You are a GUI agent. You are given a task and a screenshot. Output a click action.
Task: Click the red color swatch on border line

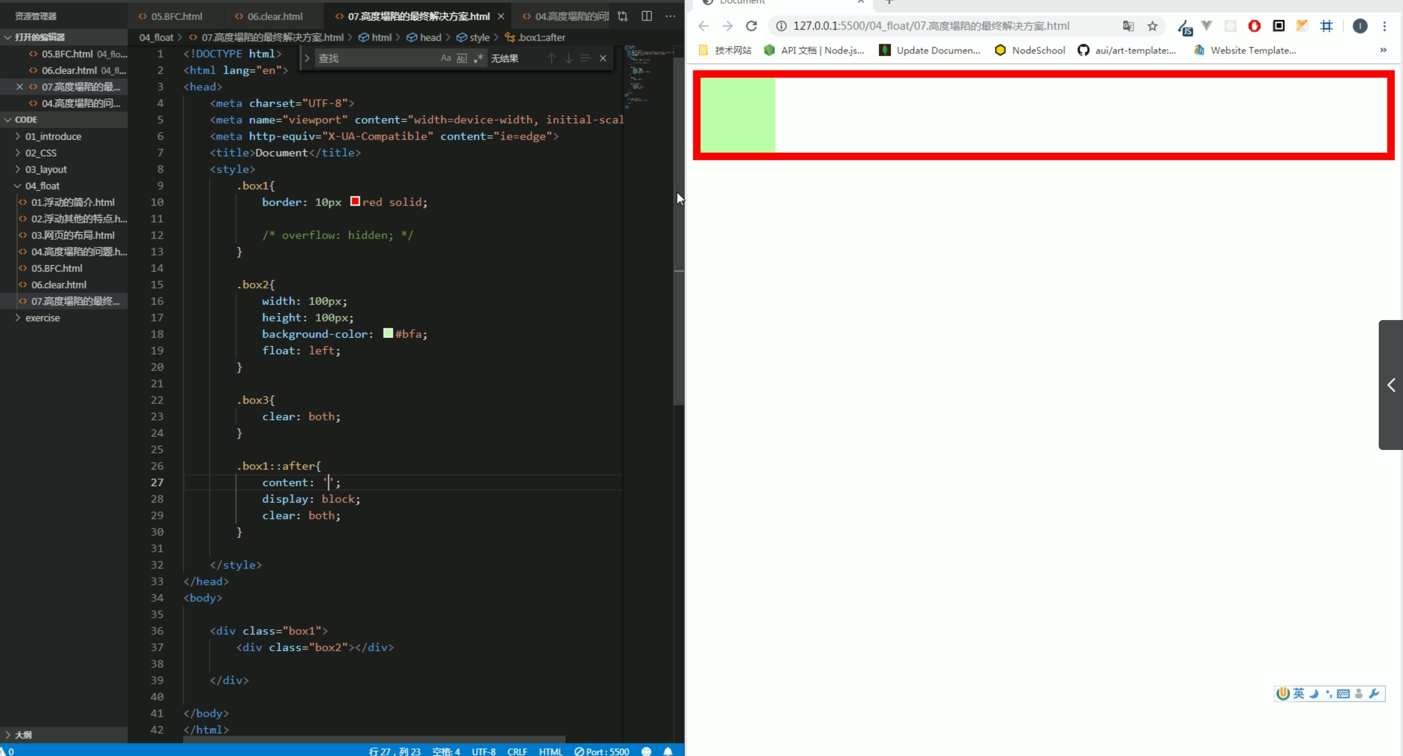point(355,202)
